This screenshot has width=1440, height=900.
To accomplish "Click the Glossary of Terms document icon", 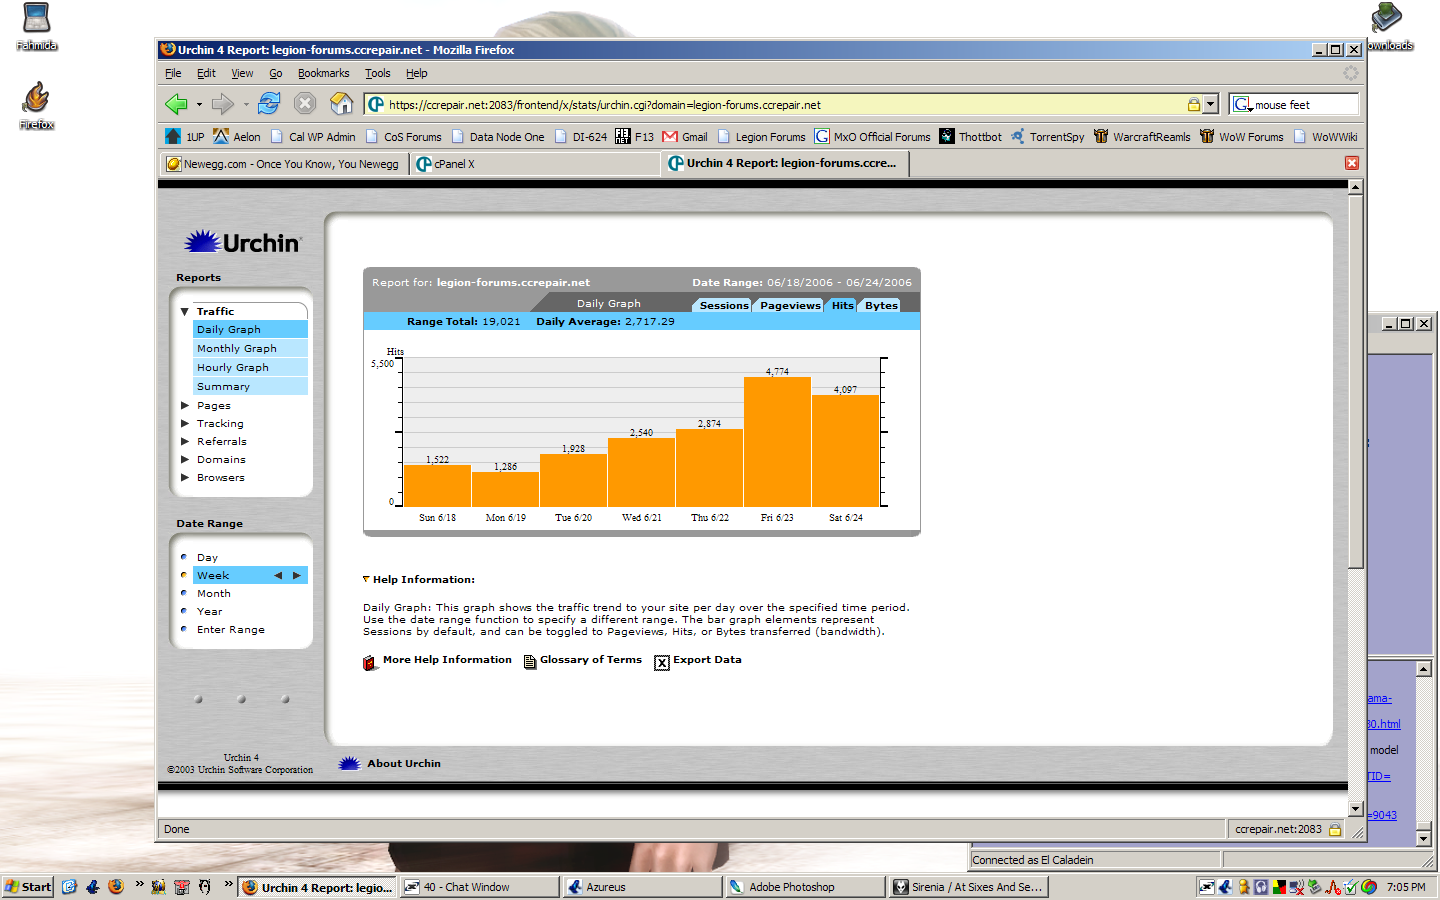I will (x=530, y=662).
